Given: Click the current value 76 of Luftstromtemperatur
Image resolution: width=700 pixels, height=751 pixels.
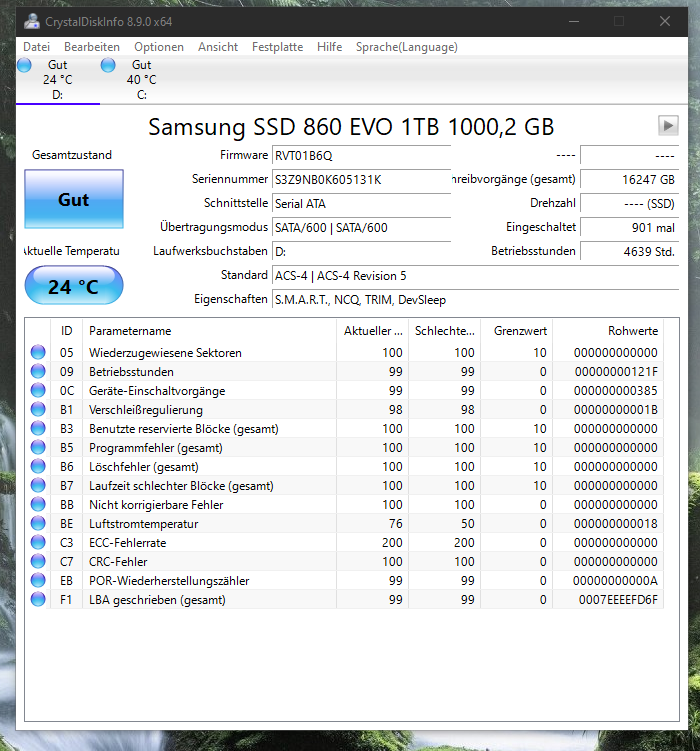Looking at the screenshot, I should click(395, 523).
